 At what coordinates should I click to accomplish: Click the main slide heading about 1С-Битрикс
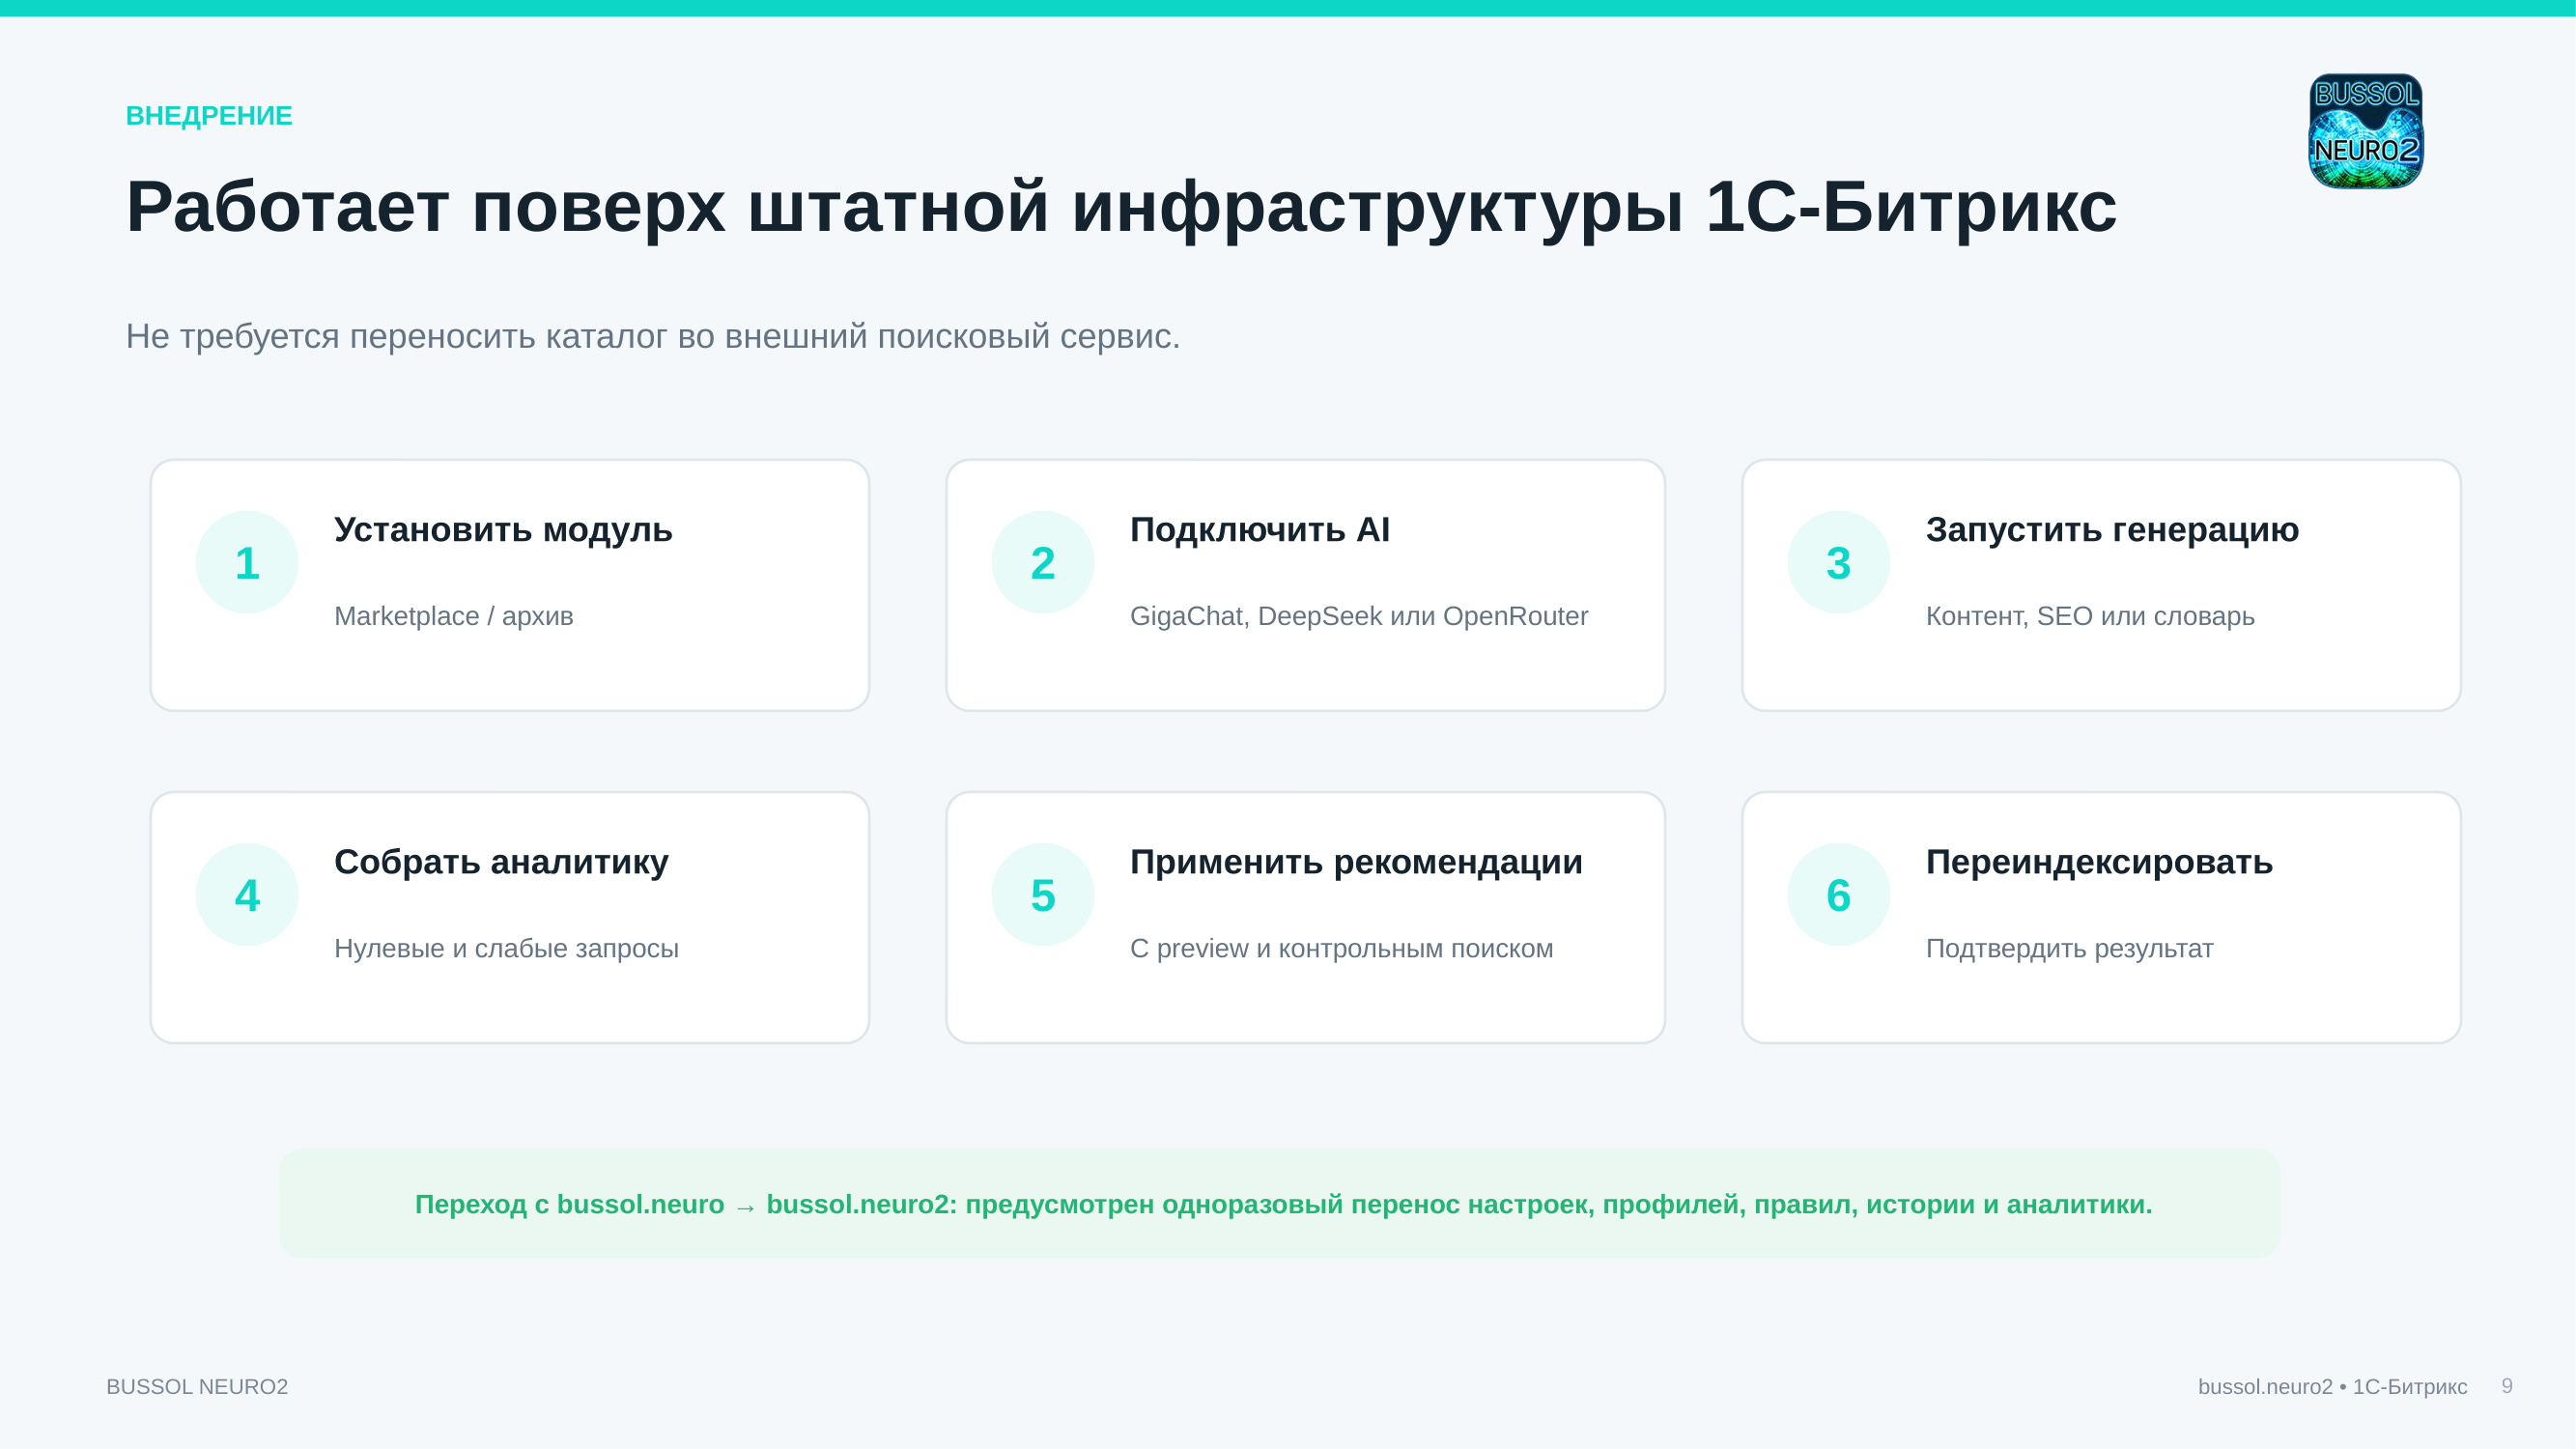tap(1121, 207)
